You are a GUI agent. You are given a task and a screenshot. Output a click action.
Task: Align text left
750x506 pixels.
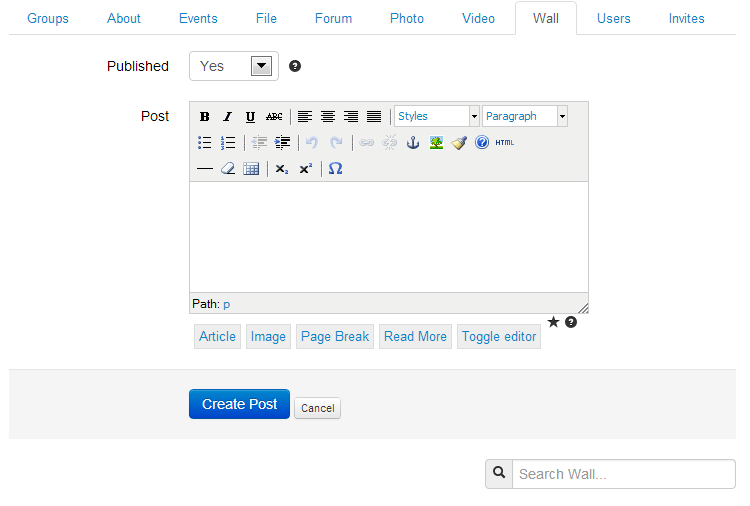pyautogui.click(x=305, y=116)
